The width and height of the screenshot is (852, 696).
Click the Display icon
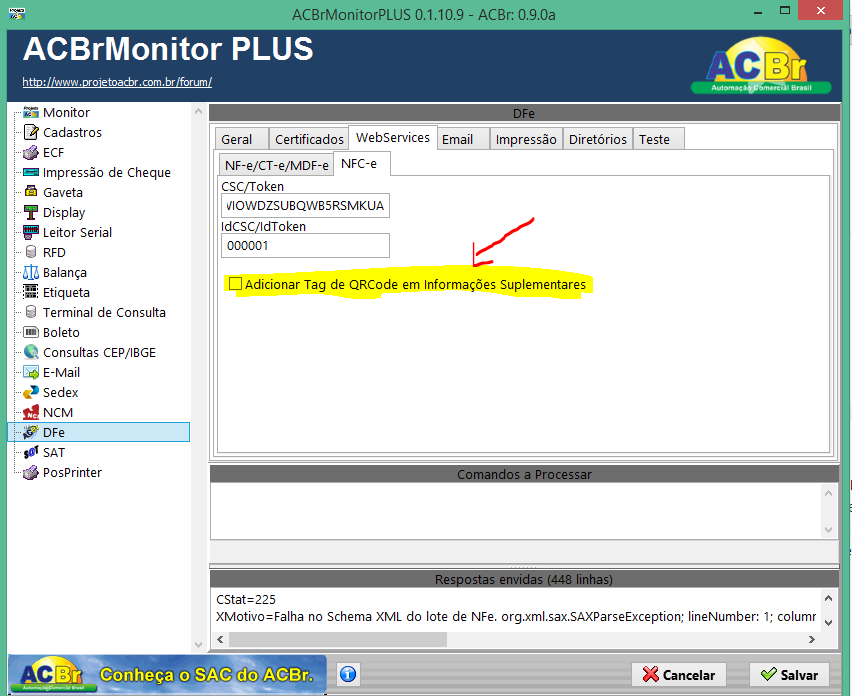point(31,212)
